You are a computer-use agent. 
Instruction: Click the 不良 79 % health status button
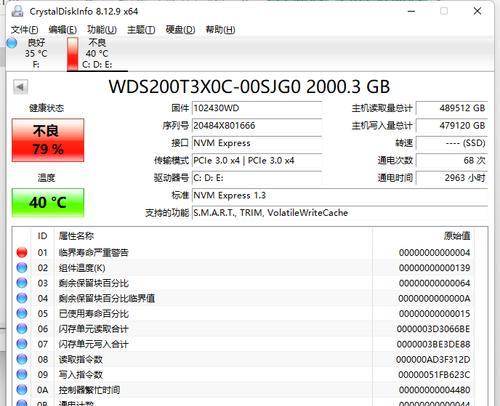tap(48, 140)
